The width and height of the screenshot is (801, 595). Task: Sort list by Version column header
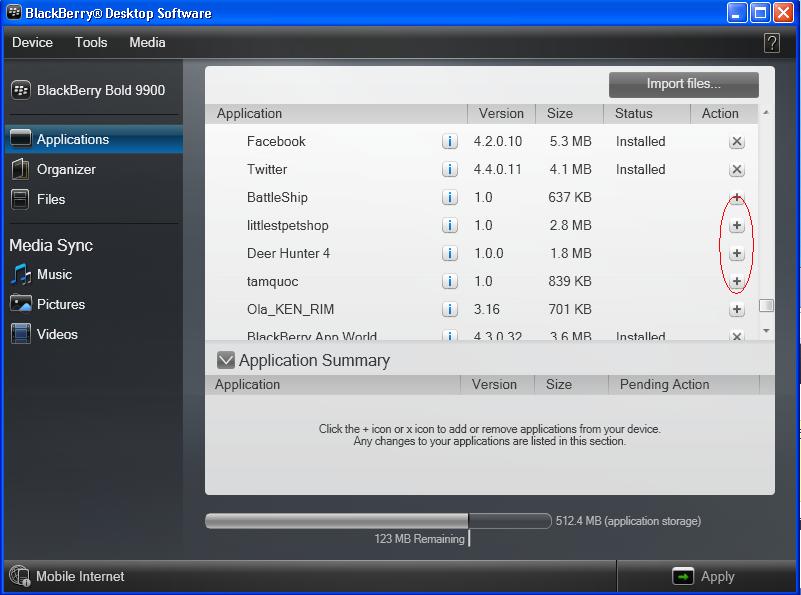(501, 113)
